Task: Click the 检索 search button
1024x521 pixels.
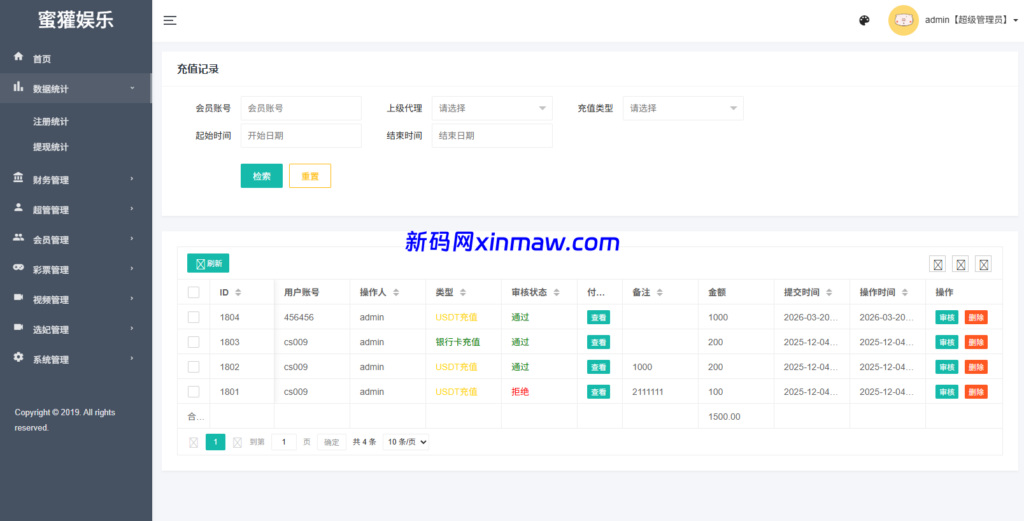Action: click(261, 176)
